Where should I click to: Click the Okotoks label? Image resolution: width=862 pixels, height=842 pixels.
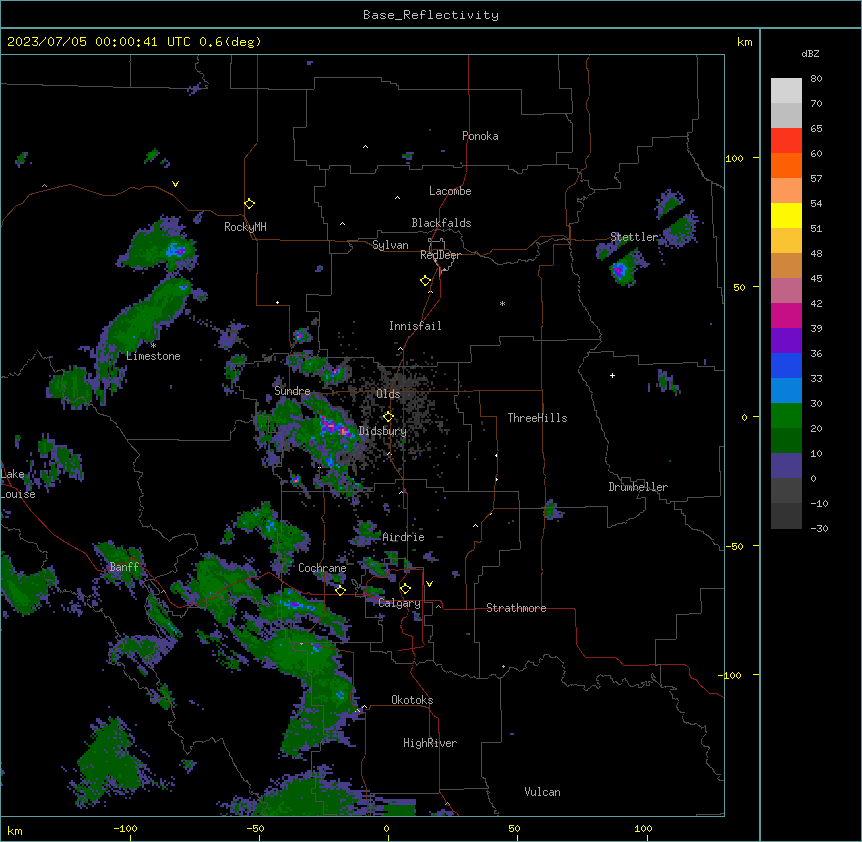pyautogui.click(x=412, y=700)
